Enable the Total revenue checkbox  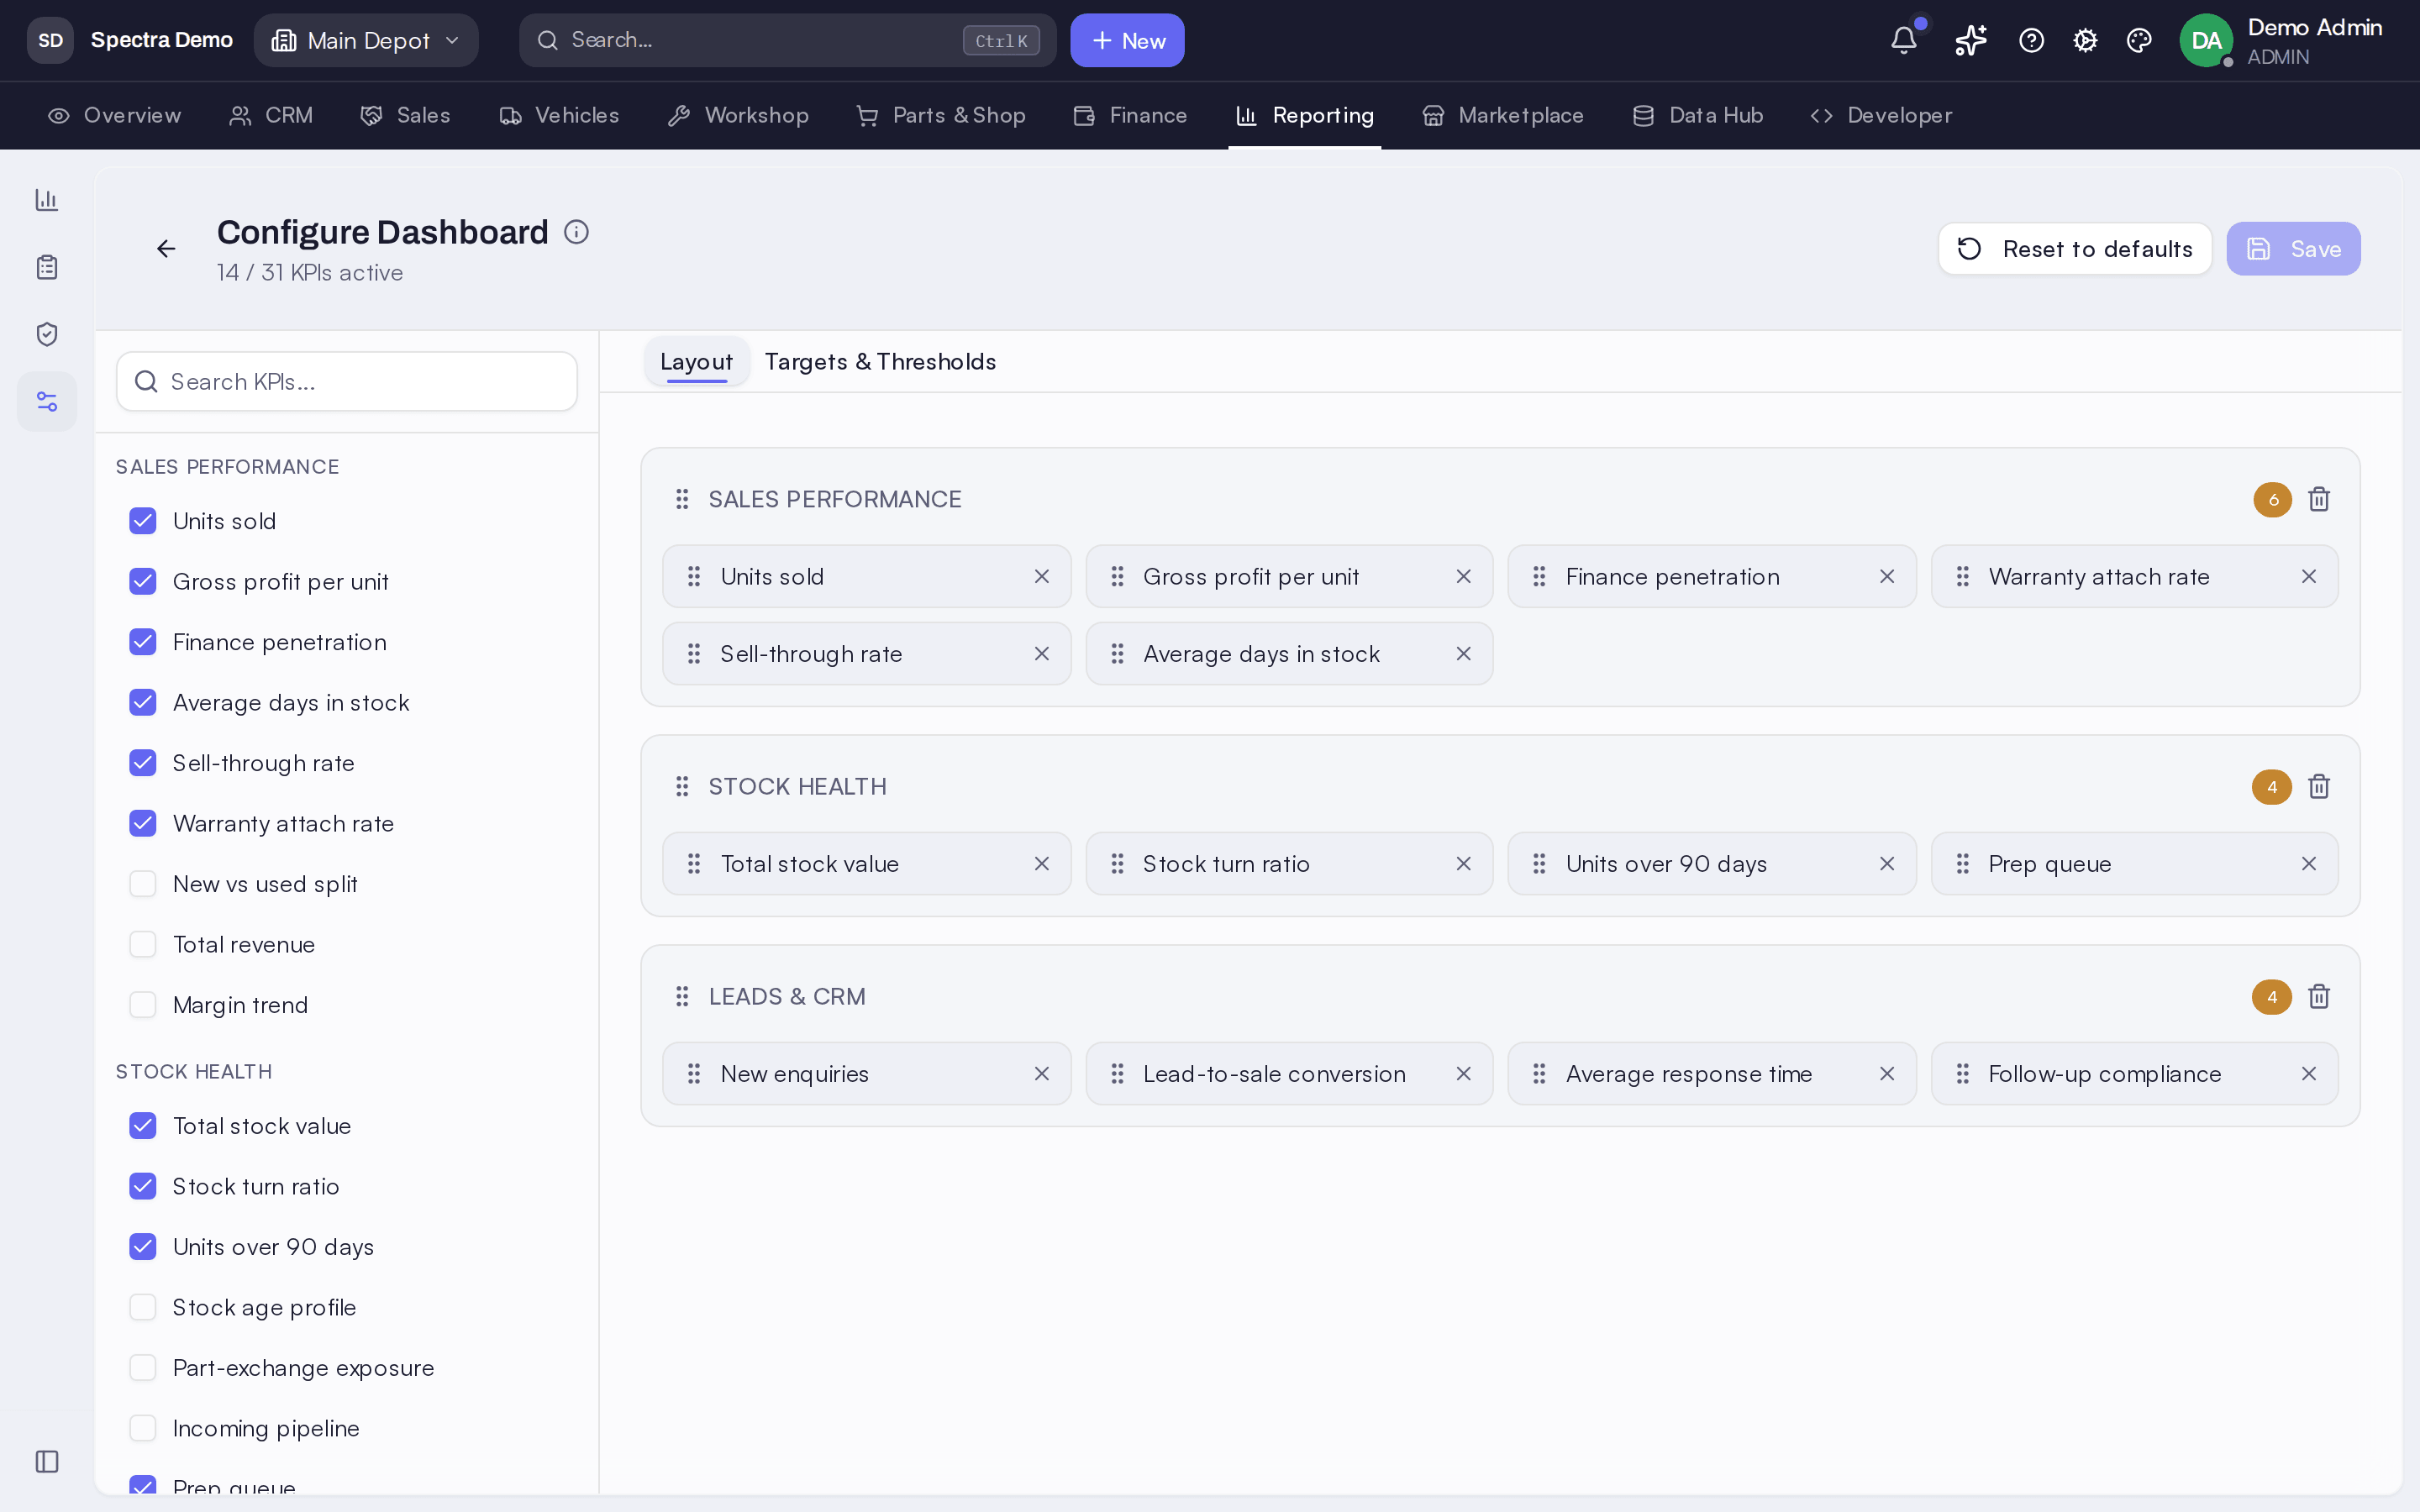click(x=143, y=945)
